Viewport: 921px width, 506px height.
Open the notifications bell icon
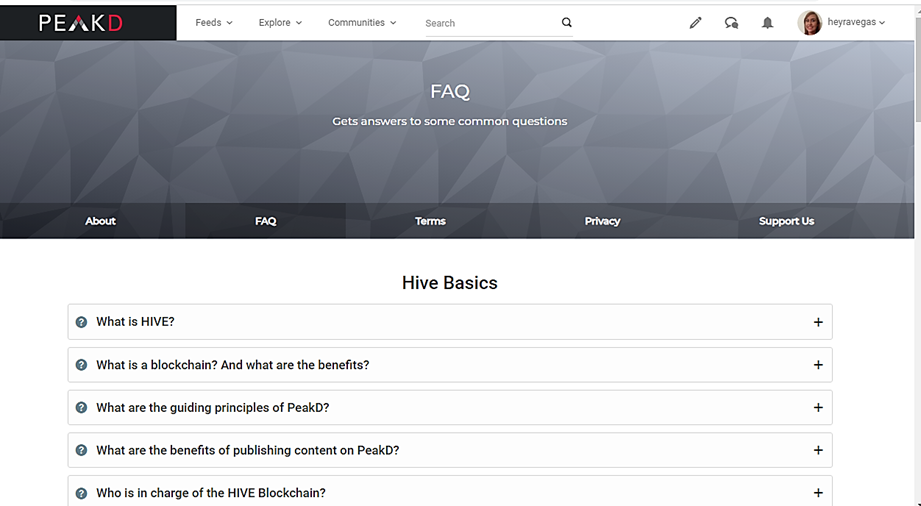[x=767, y=23]
